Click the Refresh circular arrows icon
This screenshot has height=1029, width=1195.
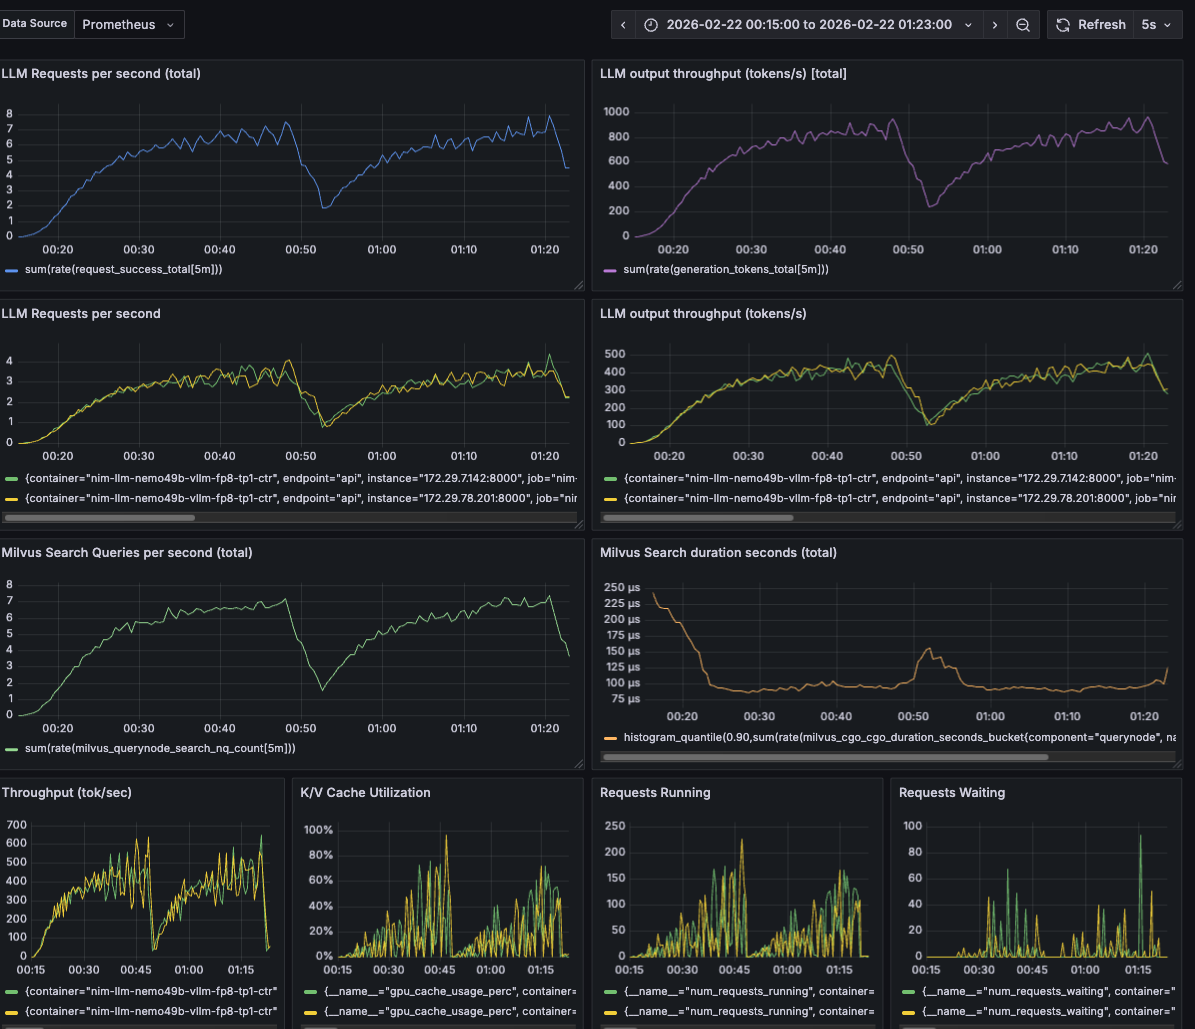click(x=1062, y=25)
